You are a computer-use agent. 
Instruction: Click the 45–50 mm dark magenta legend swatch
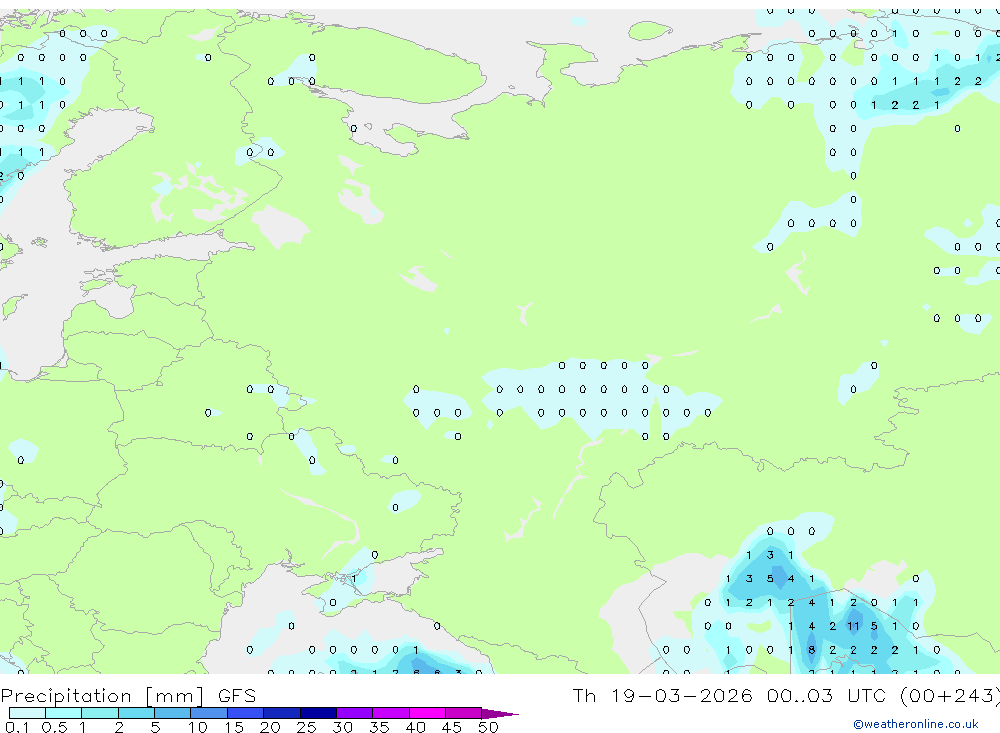point(464,713)
